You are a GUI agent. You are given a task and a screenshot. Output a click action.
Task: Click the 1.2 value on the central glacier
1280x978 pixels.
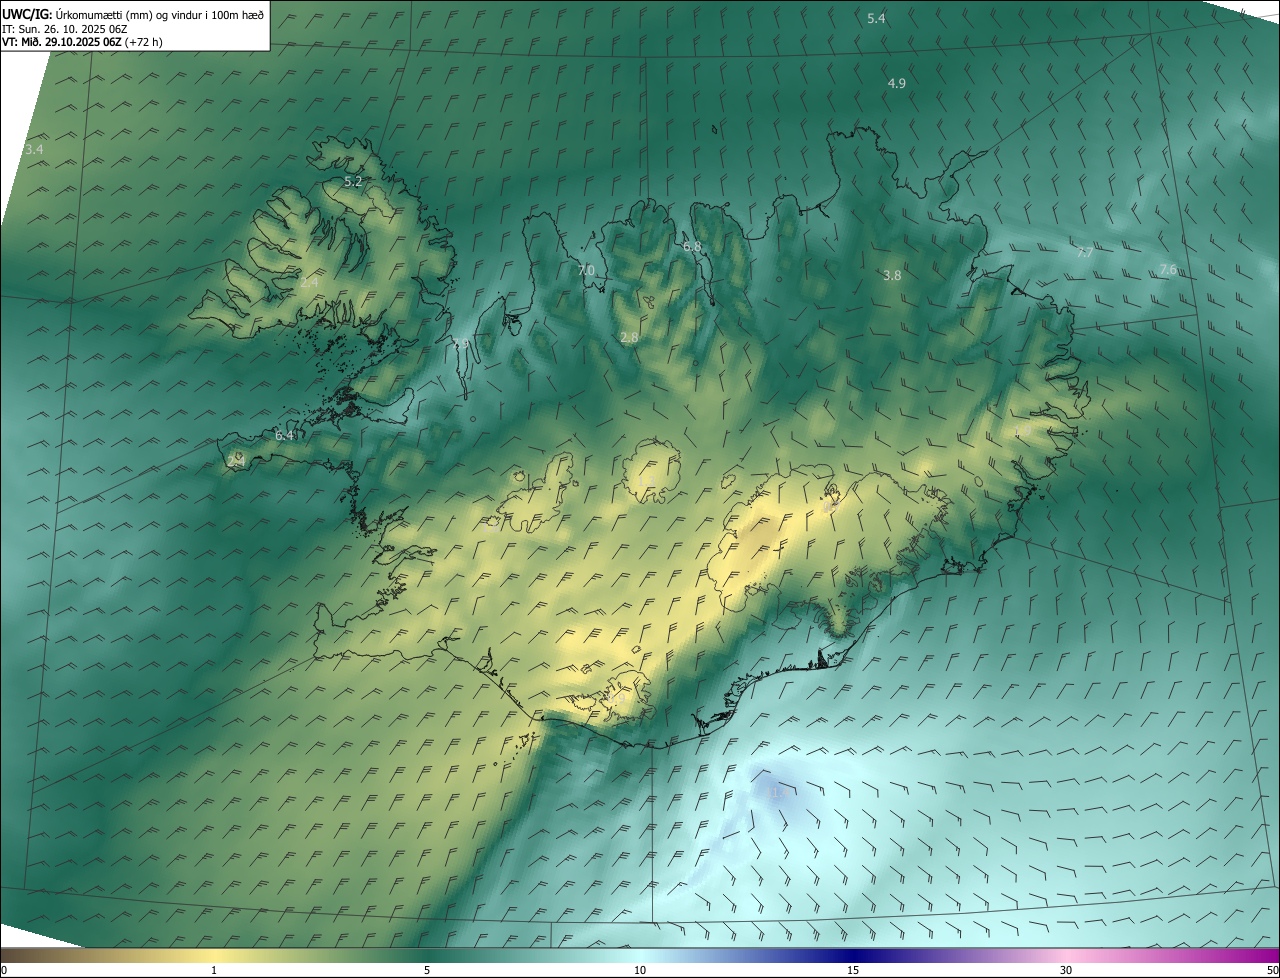coord(647,482)
